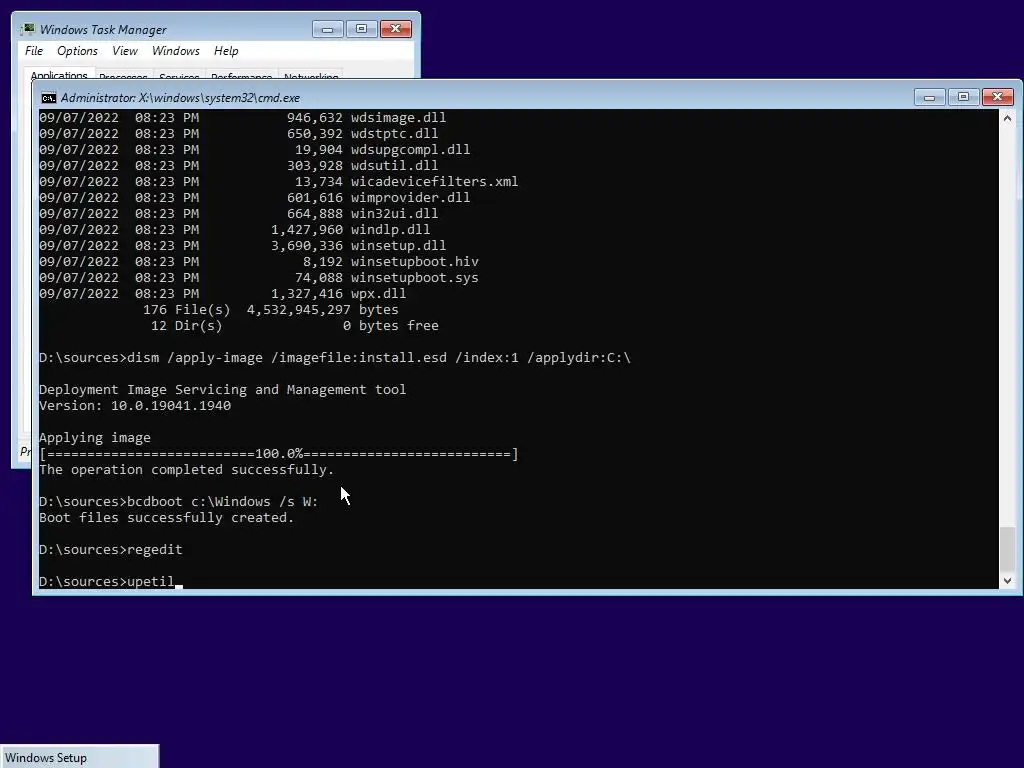Click the winsetupboot.hiv file row
This screenshot has width=1024, height=768.
259,262
